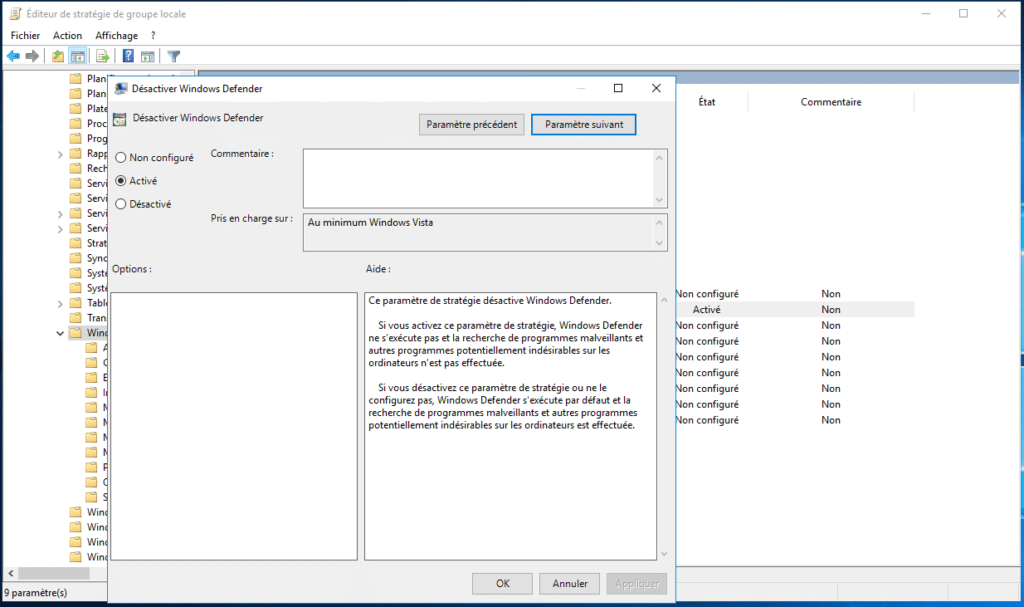
Task: Collapse the expanded Winc folder chevron
Action: coord(60,333)
